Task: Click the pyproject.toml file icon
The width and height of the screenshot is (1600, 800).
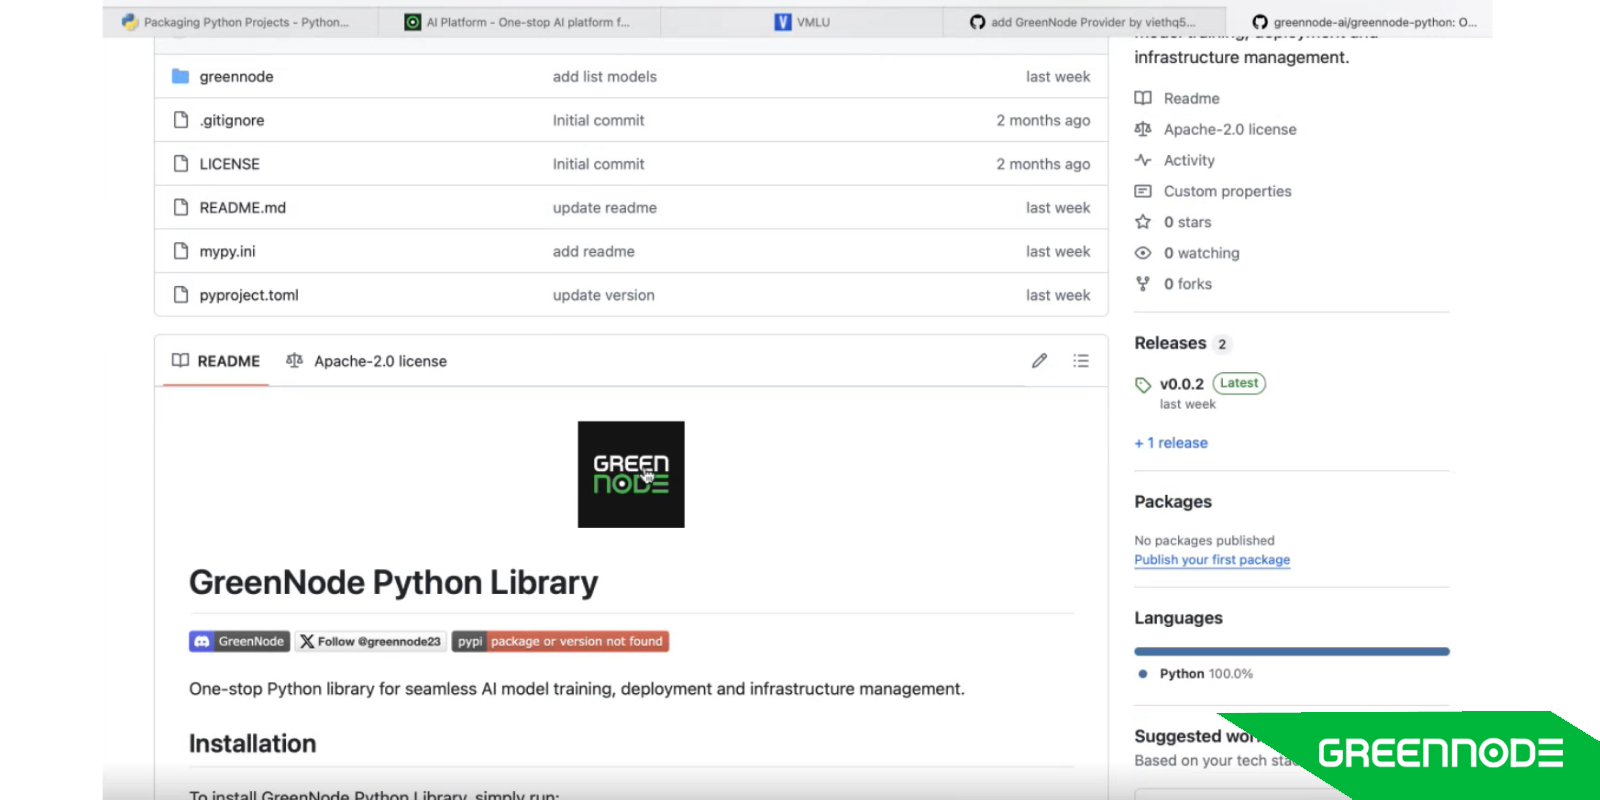Action: 181,295
